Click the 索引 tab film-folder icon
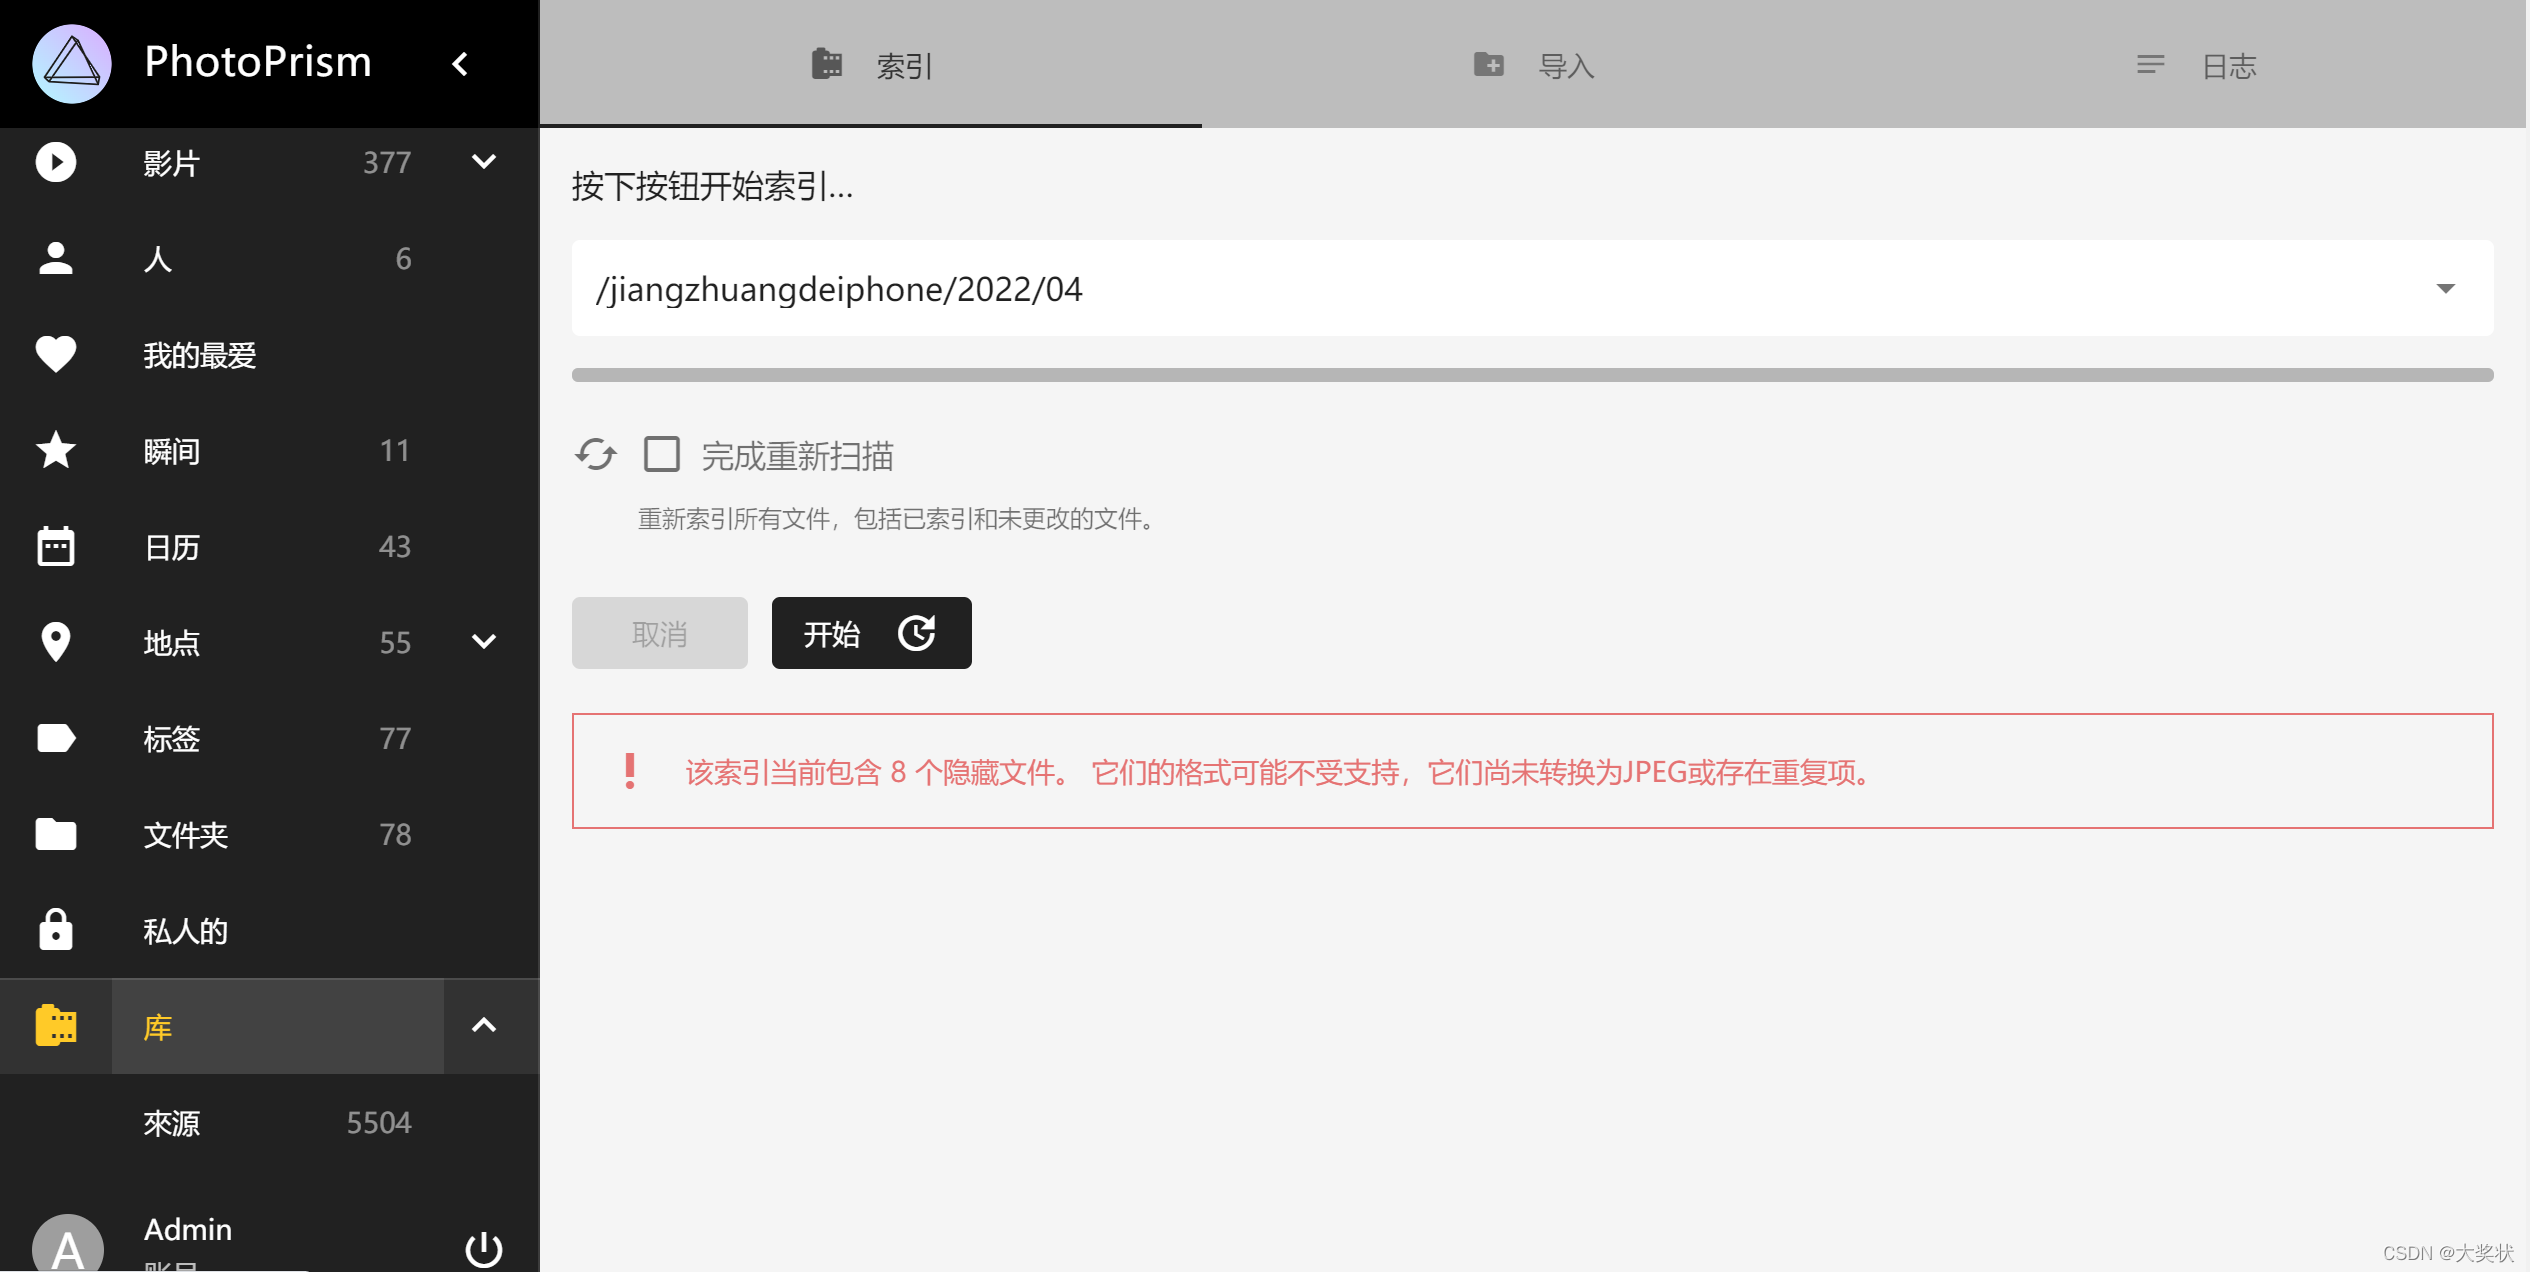This screenshot has height=1272, width=2530. (x=827, y=64)
